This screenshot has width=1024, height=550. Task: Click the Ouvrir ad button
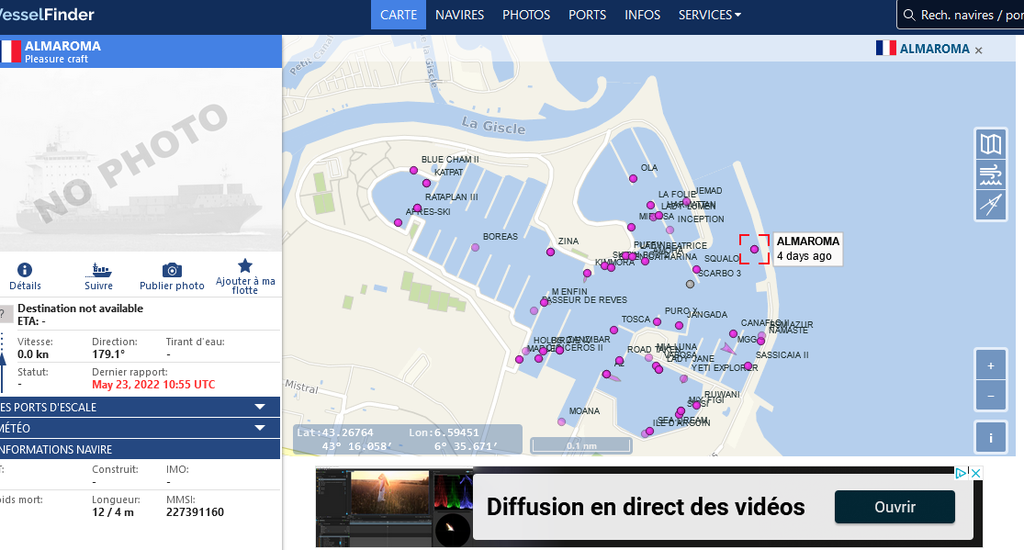point(895,507)
